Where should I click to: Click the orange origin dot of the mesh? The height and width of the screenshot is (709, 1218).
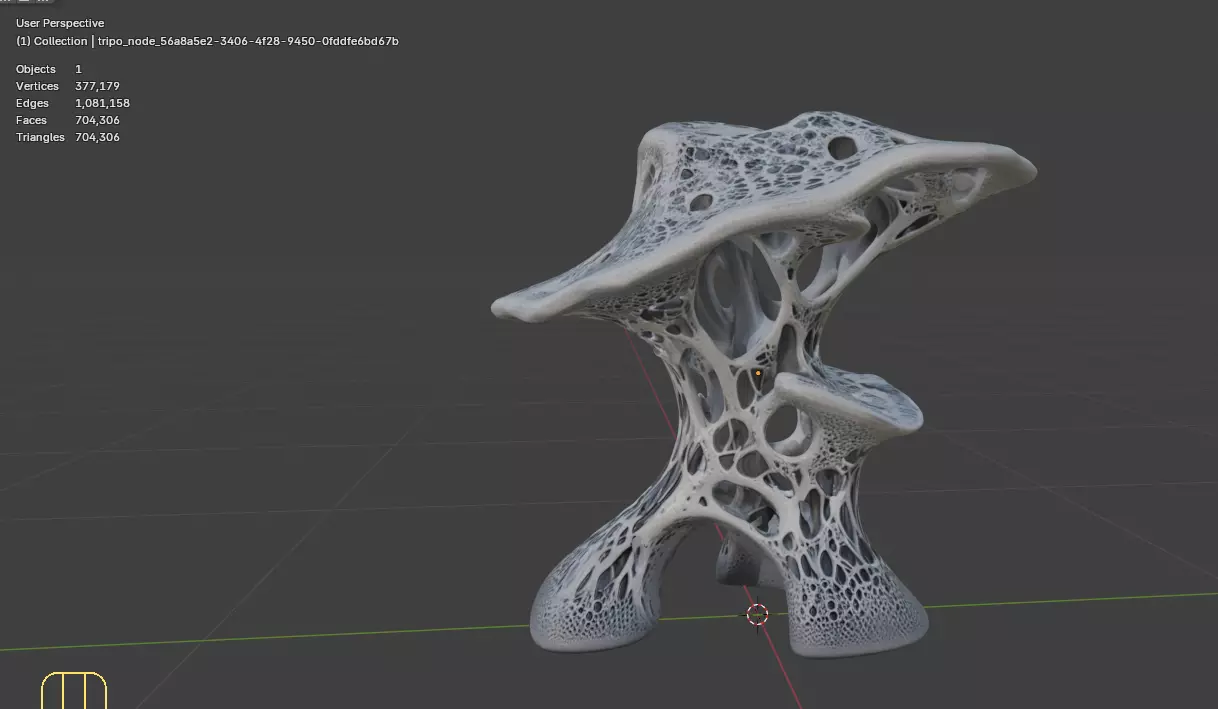(758, 374)
